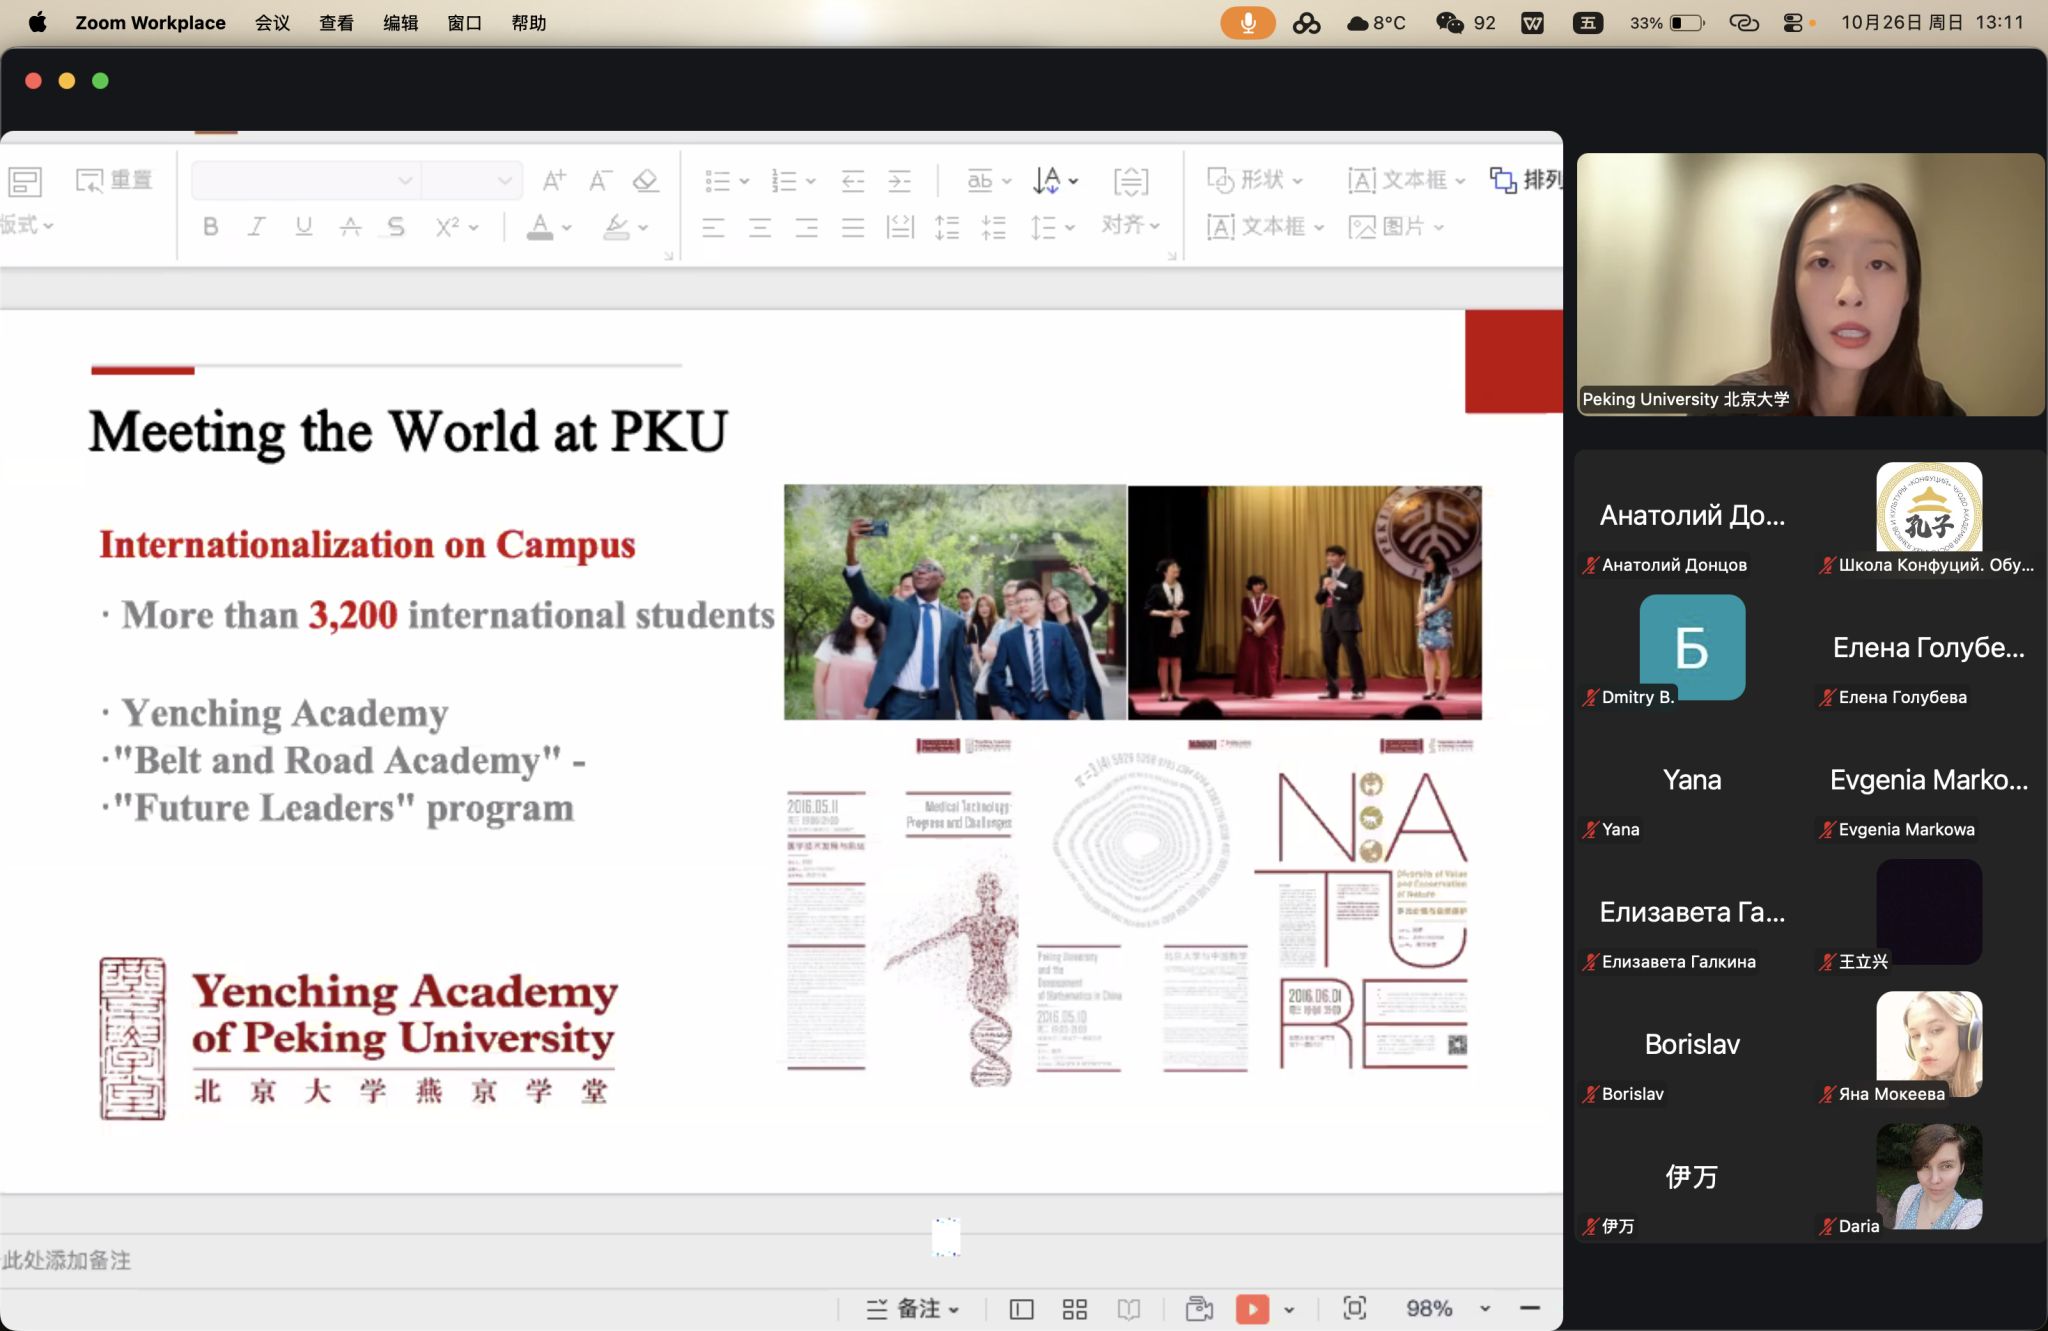Open reading view book icon
Viewport: 2048px width, 1331px height.
[1129, 1309]
